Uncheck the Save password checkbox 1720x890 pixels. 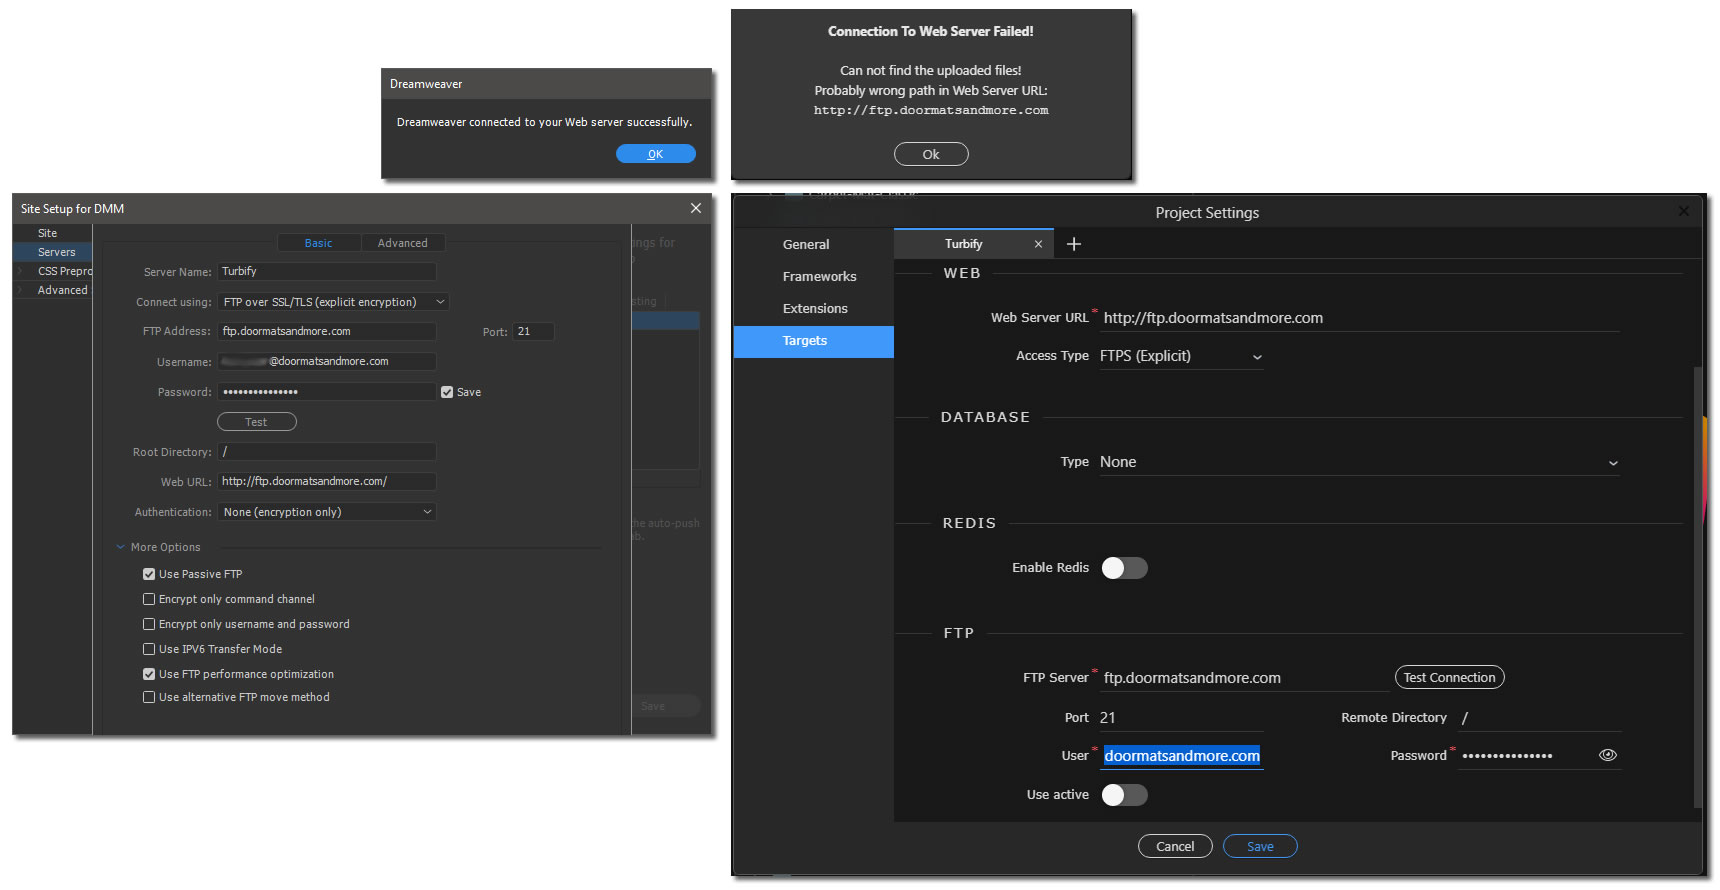click(x=447, y=392)
